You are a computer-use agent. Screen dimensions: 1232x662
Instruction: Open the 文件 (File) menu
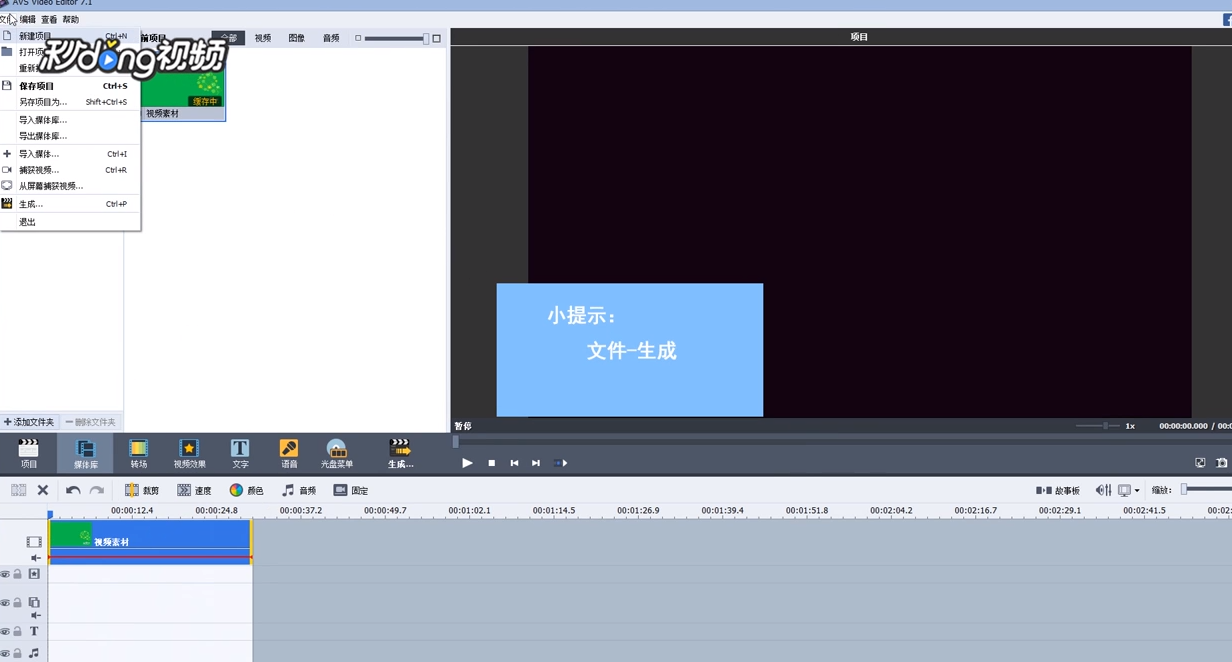[8, 18]
